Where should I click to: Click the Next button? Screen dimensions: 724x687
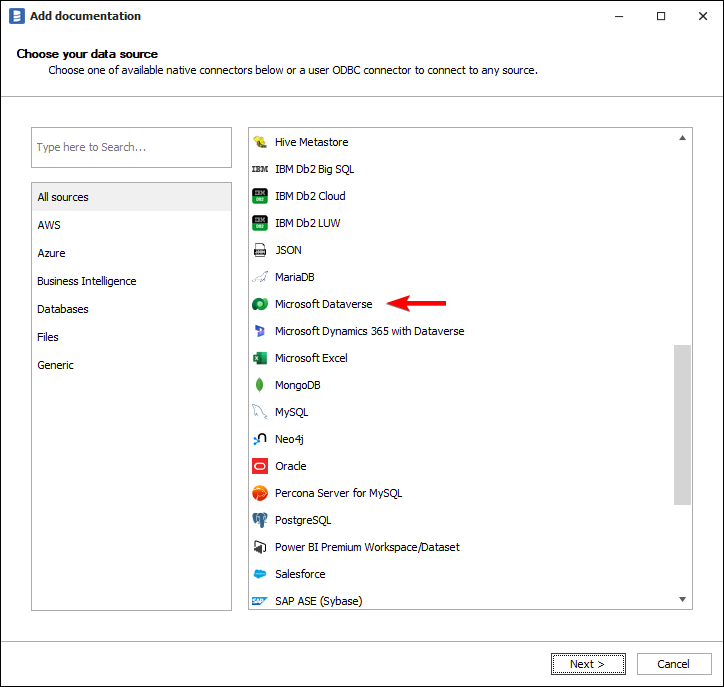588,664
